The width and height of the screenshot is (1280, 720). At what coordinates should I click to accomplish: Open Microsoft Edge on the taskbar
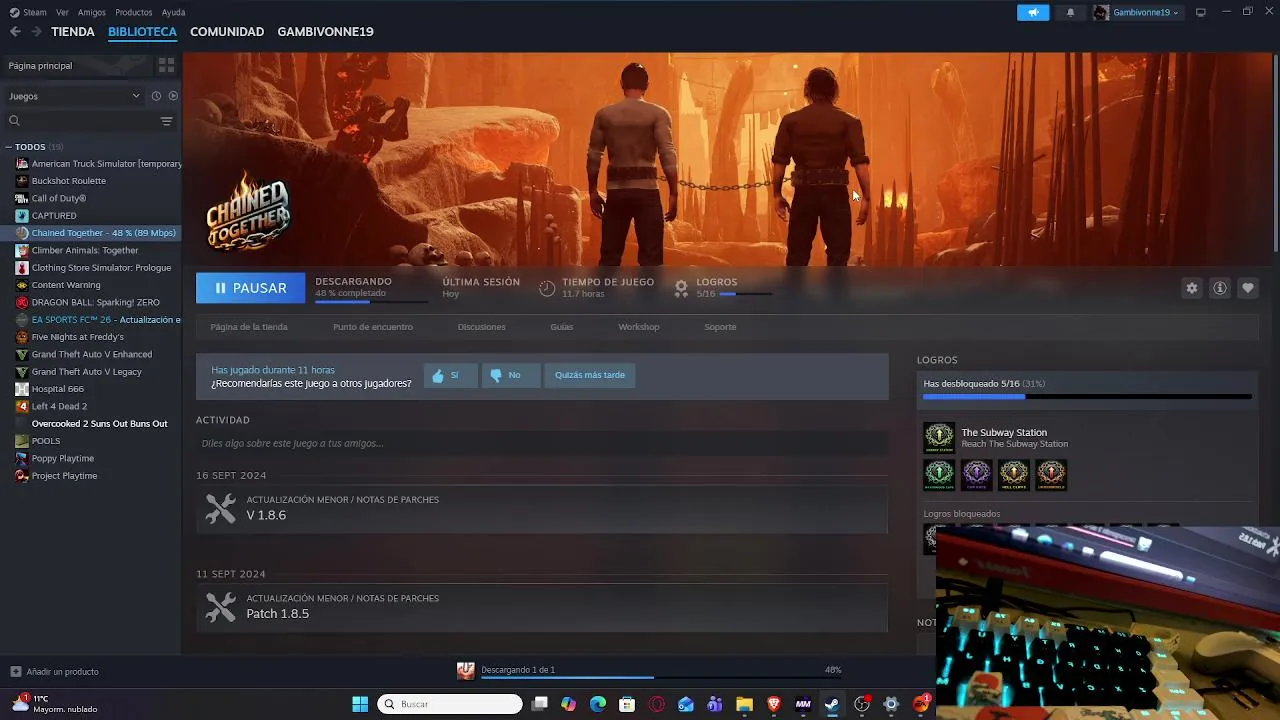click(x=598, y=704)
